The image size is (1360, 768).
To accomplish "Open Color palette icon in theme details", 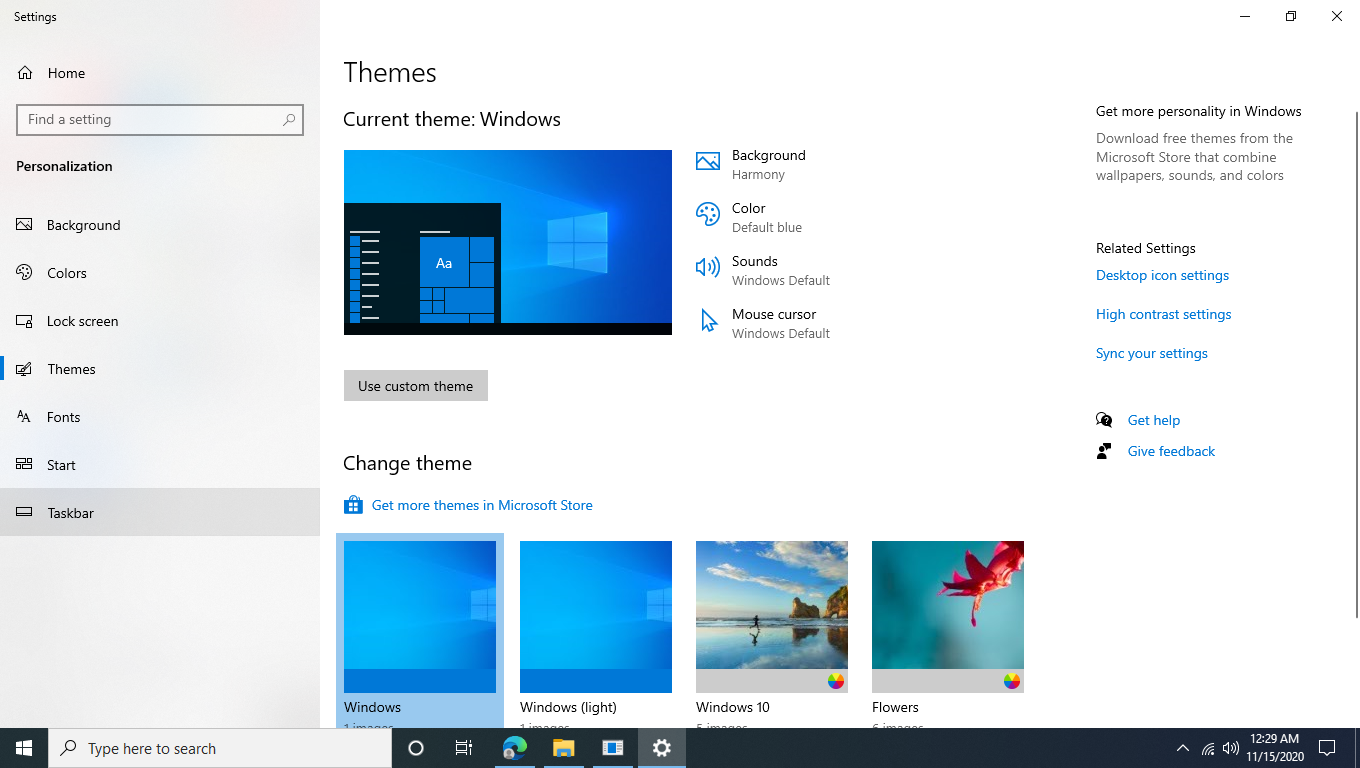I will point(708,214).
